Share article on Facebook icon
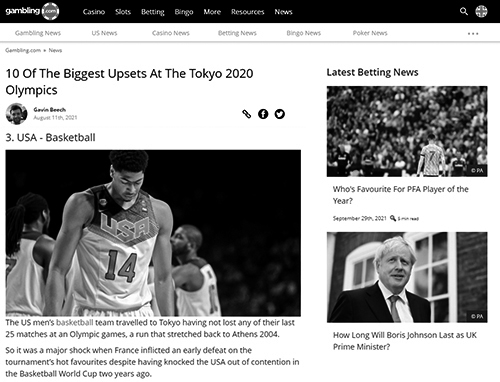This screenshot has height=382, width=500. coord(263,114)
